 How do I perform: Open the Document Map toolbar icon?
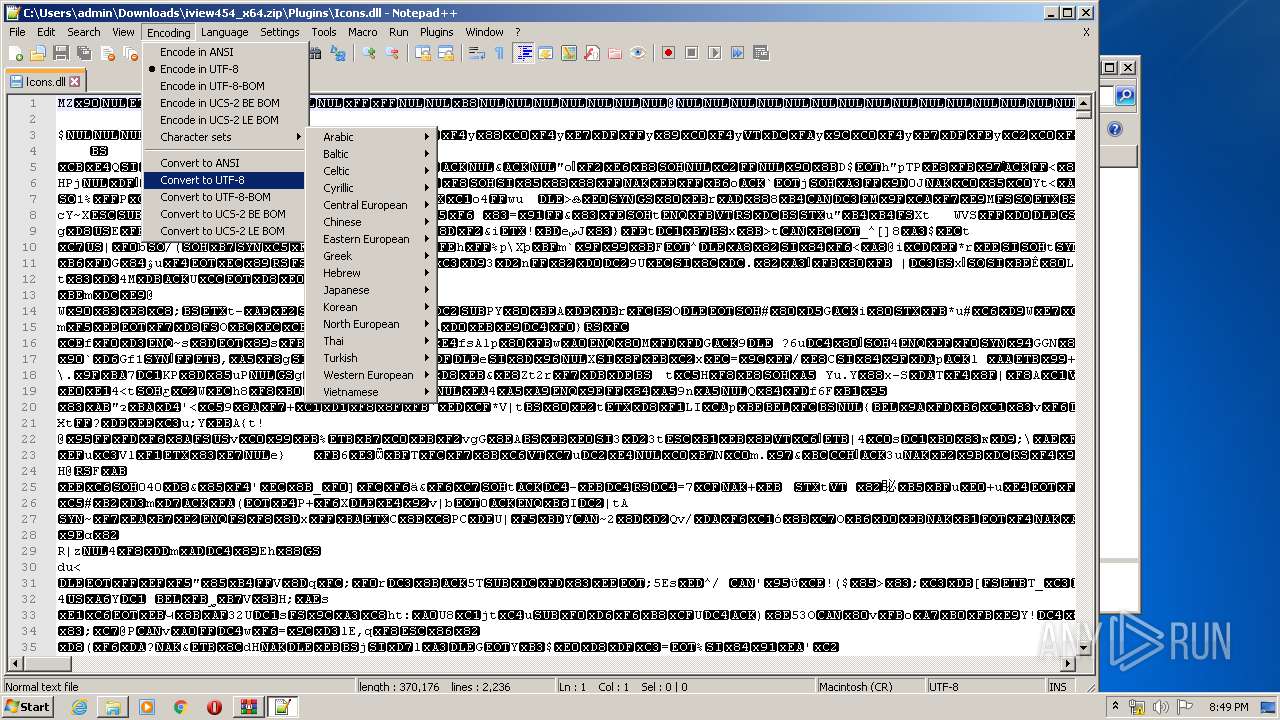tap(569, 53)
